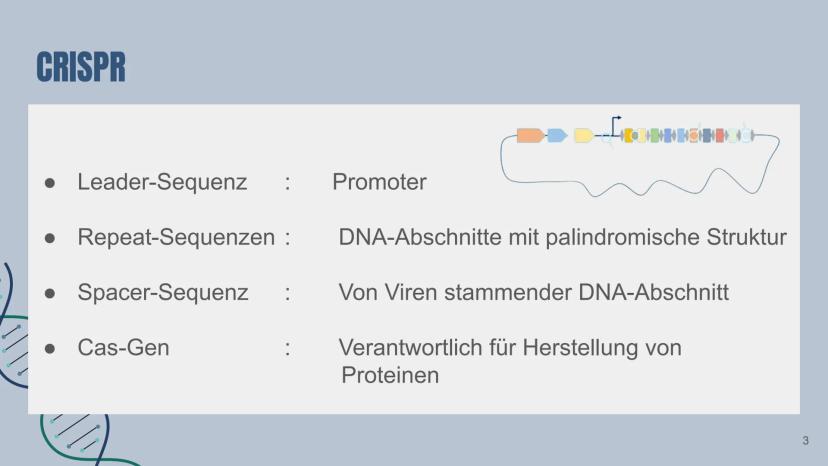Click the text about palindromische Struktur
The height and width of the screenshot is (466, 828).
(562, 238)
